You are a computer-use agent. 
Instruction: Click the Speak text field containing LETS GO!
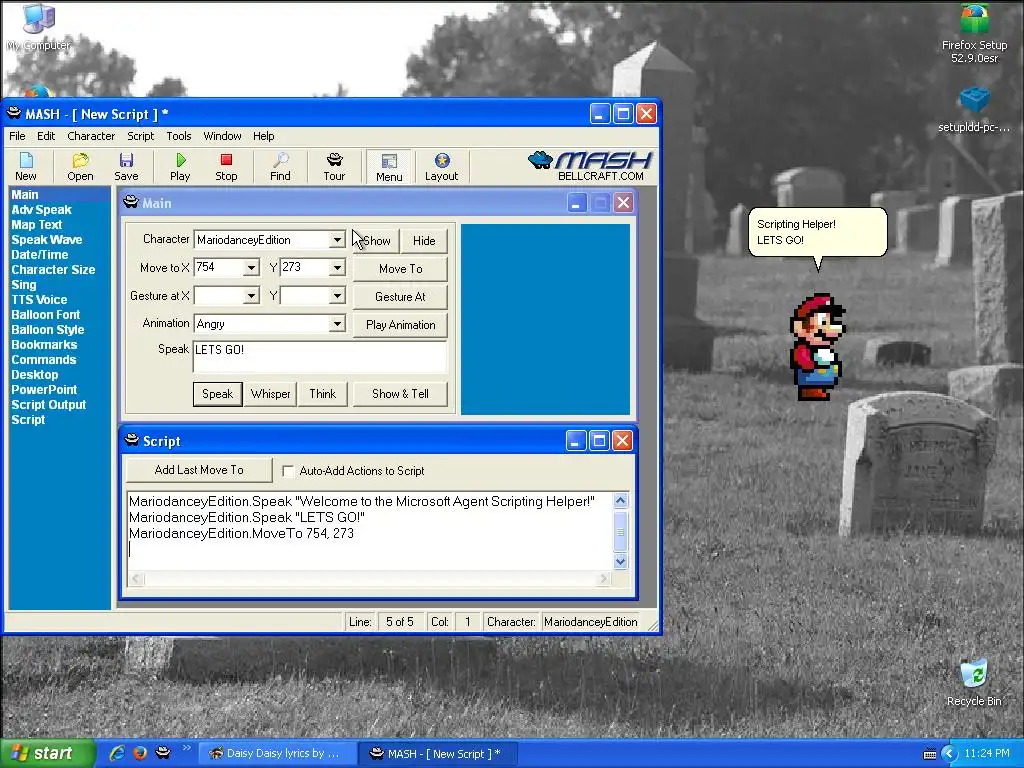coord(320,357)
